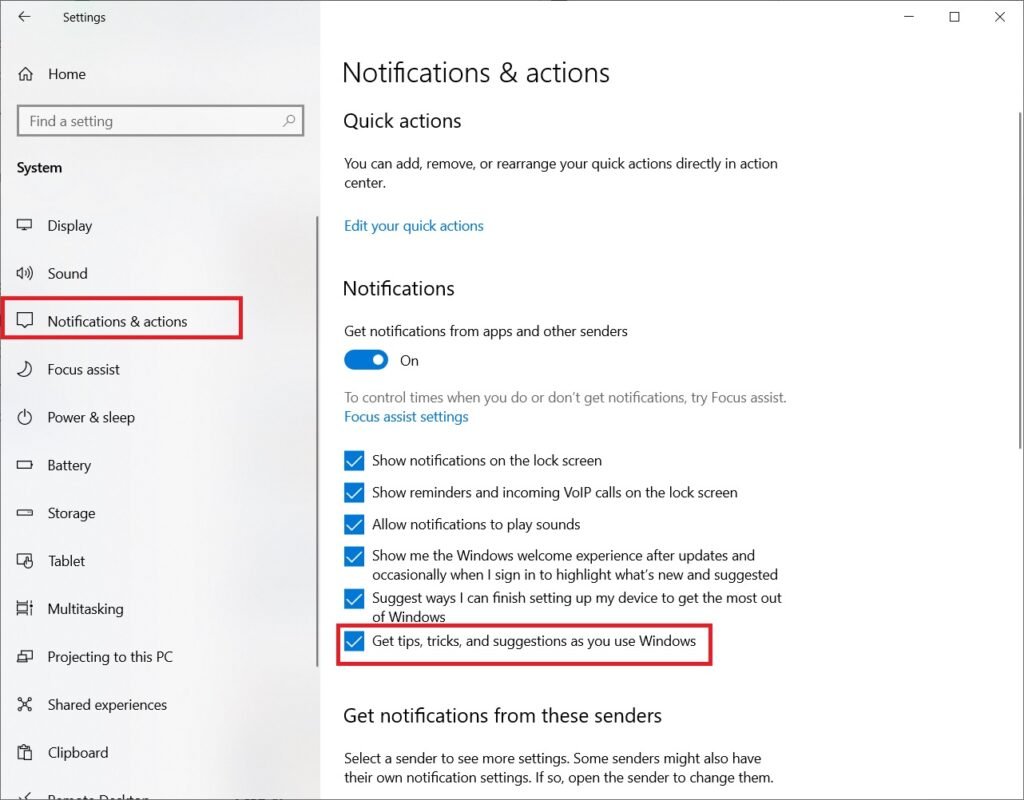1024x800 pixels.
Task: Click the Sound speaker icon
Action: point(24,273)
